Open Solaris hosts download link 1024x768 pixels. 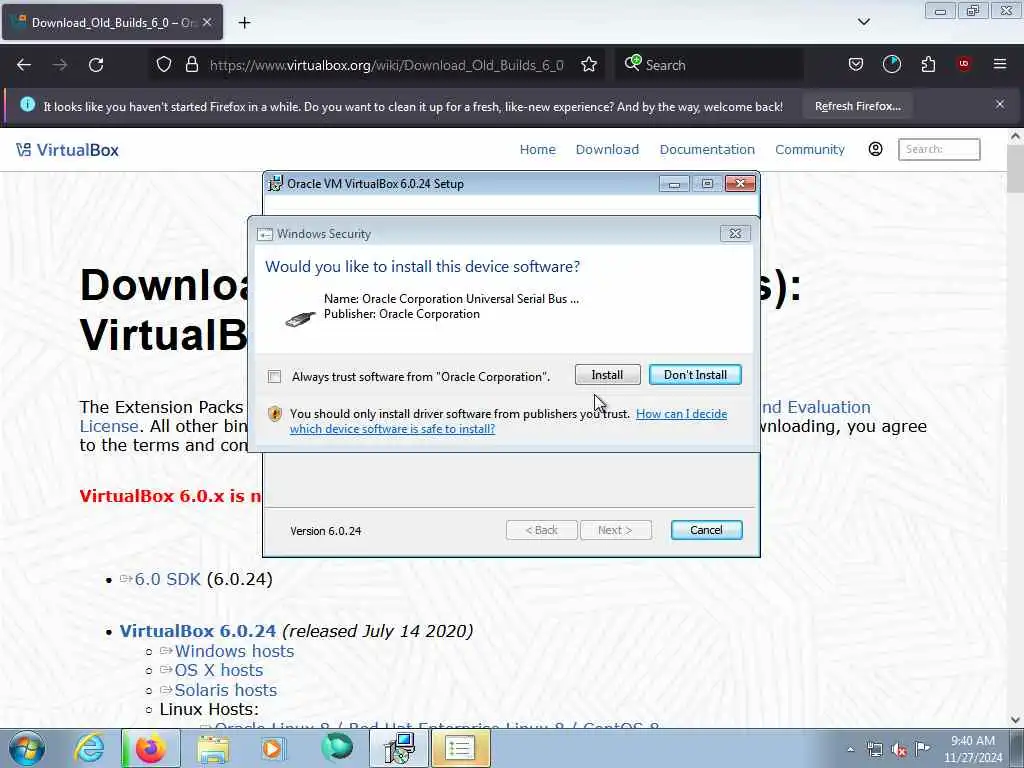click(225, 690)
